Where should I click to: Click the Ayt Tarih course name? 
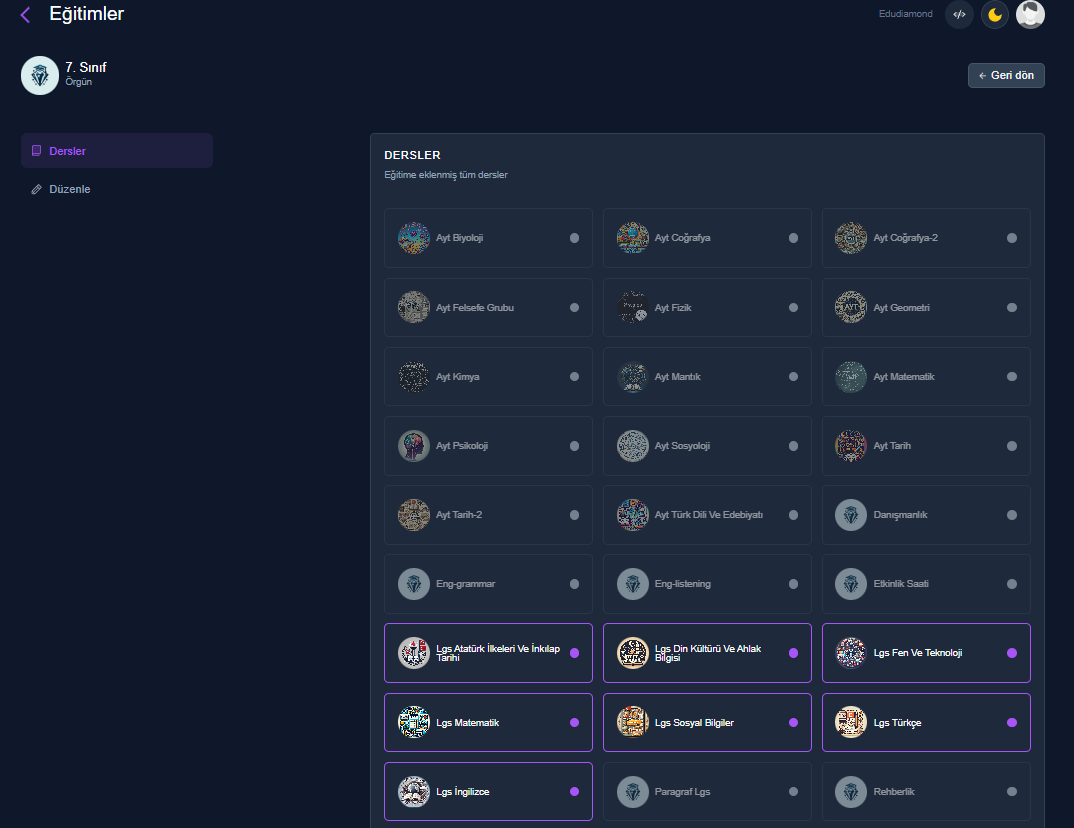coord(892,446)
